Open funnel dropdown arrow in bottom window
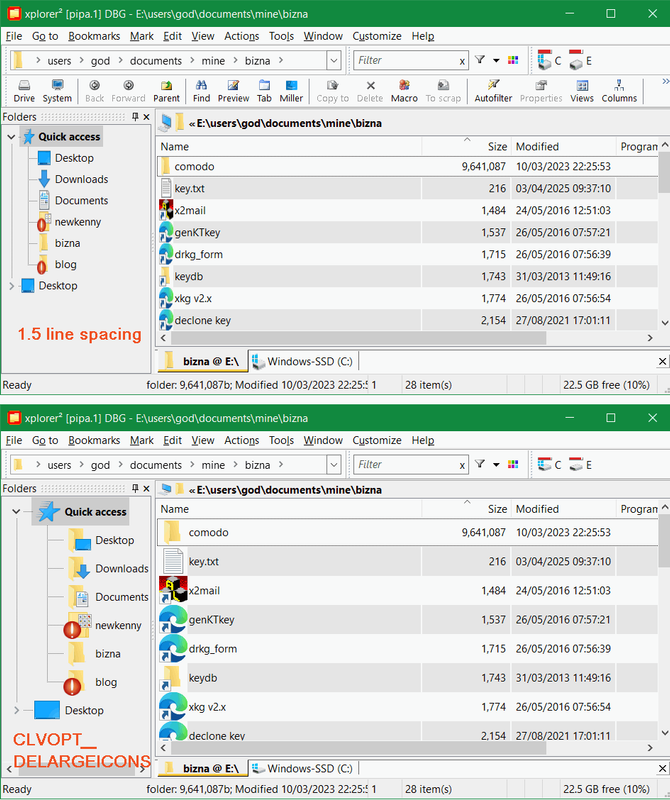 [x=496, y=465]
